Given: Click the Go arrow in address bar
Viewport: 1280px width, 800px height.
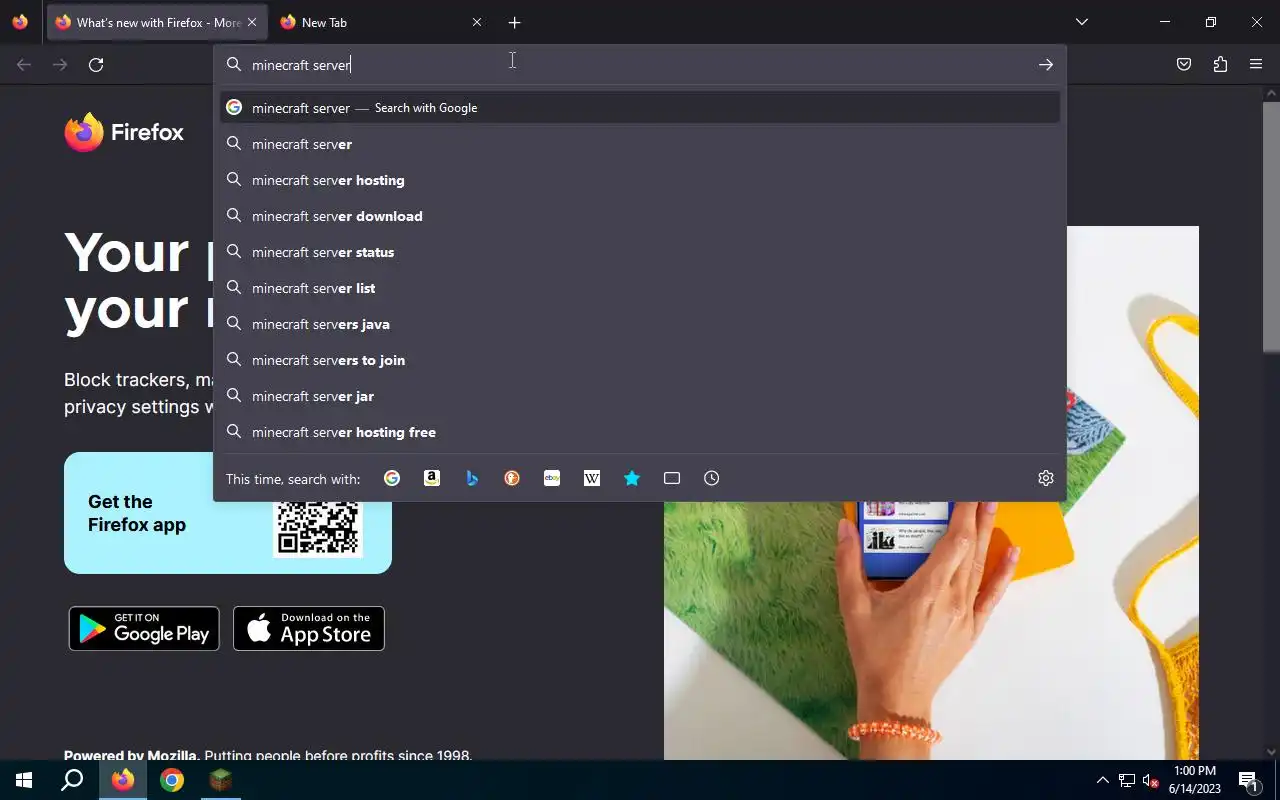Looking at the screenshot, I should pyautogui.click(x=1046, y=65).
